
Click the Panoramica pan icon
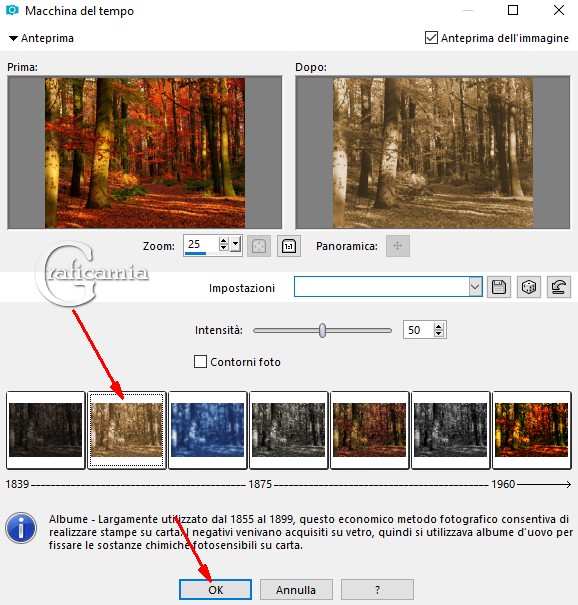tap(398, 245)
